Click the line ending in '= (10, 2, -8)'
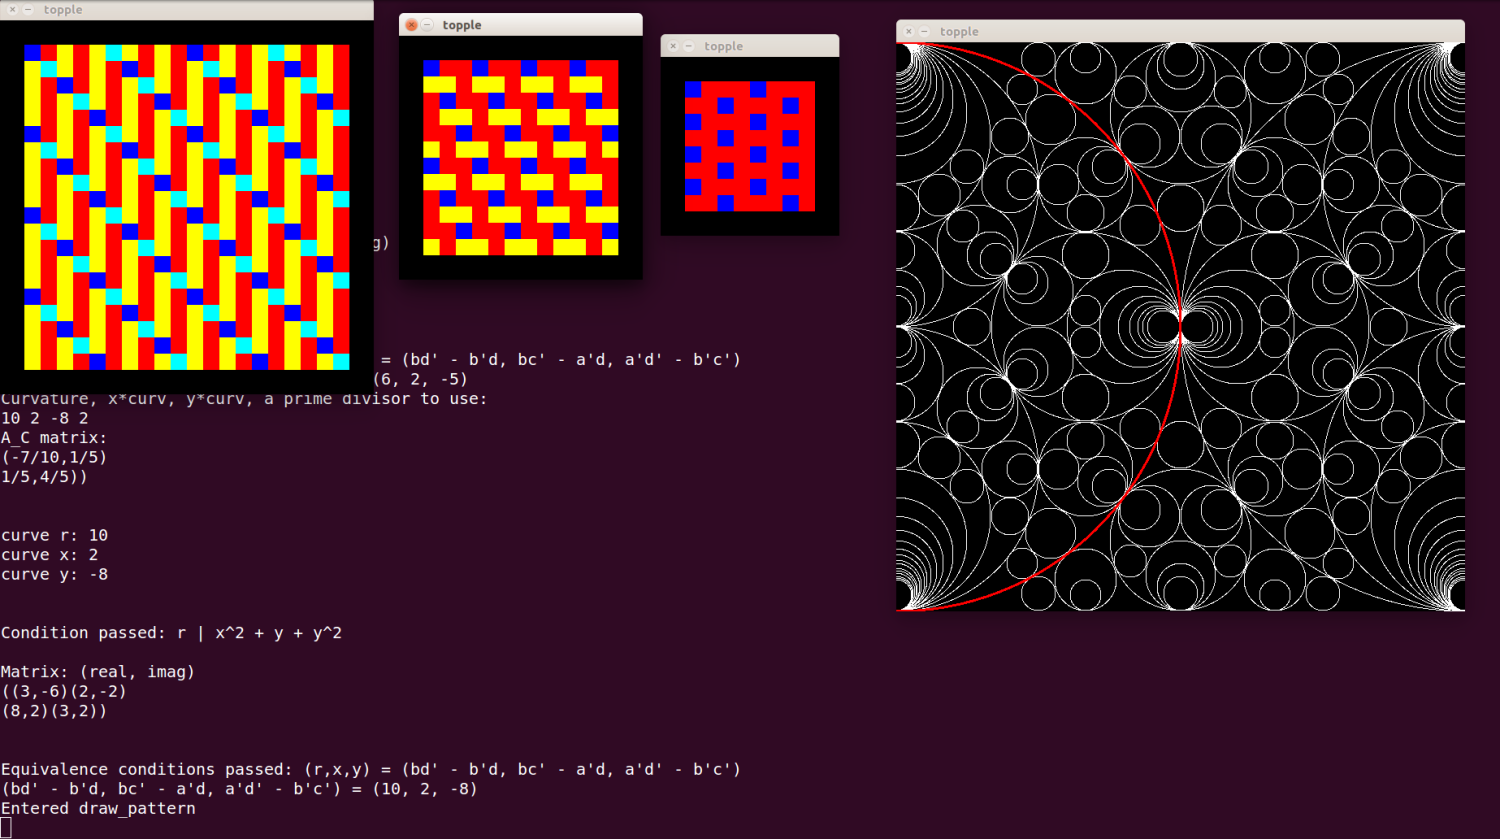 239,789
